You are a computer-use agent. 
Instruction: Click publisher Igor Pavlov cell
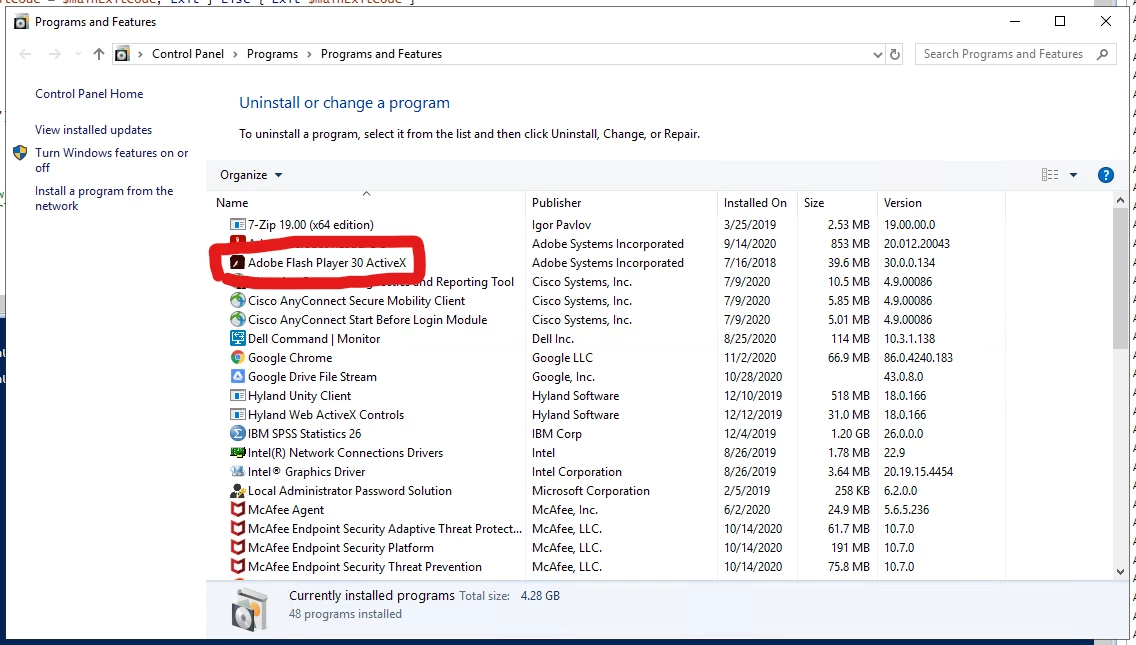(x=561, y=225)
